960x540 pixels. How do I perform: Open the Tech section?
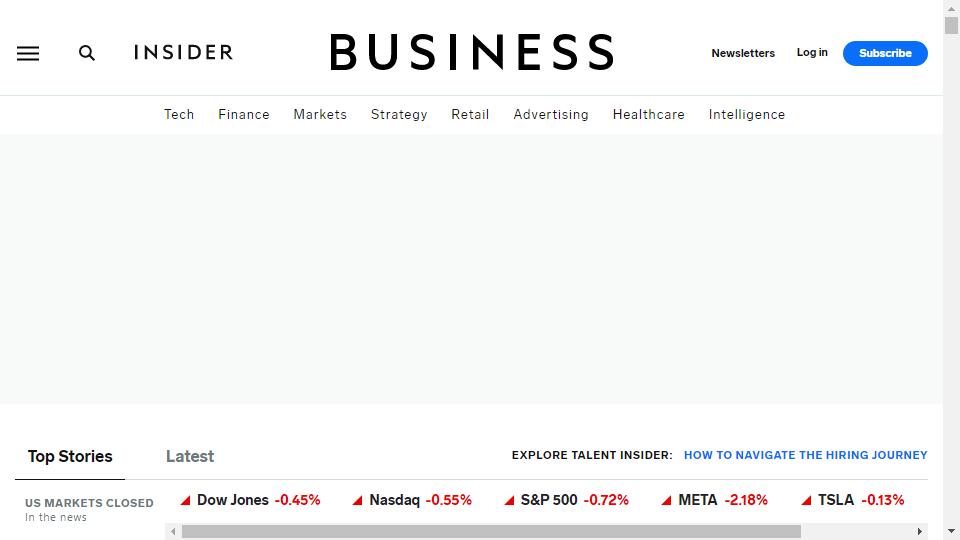coord(179,114)
